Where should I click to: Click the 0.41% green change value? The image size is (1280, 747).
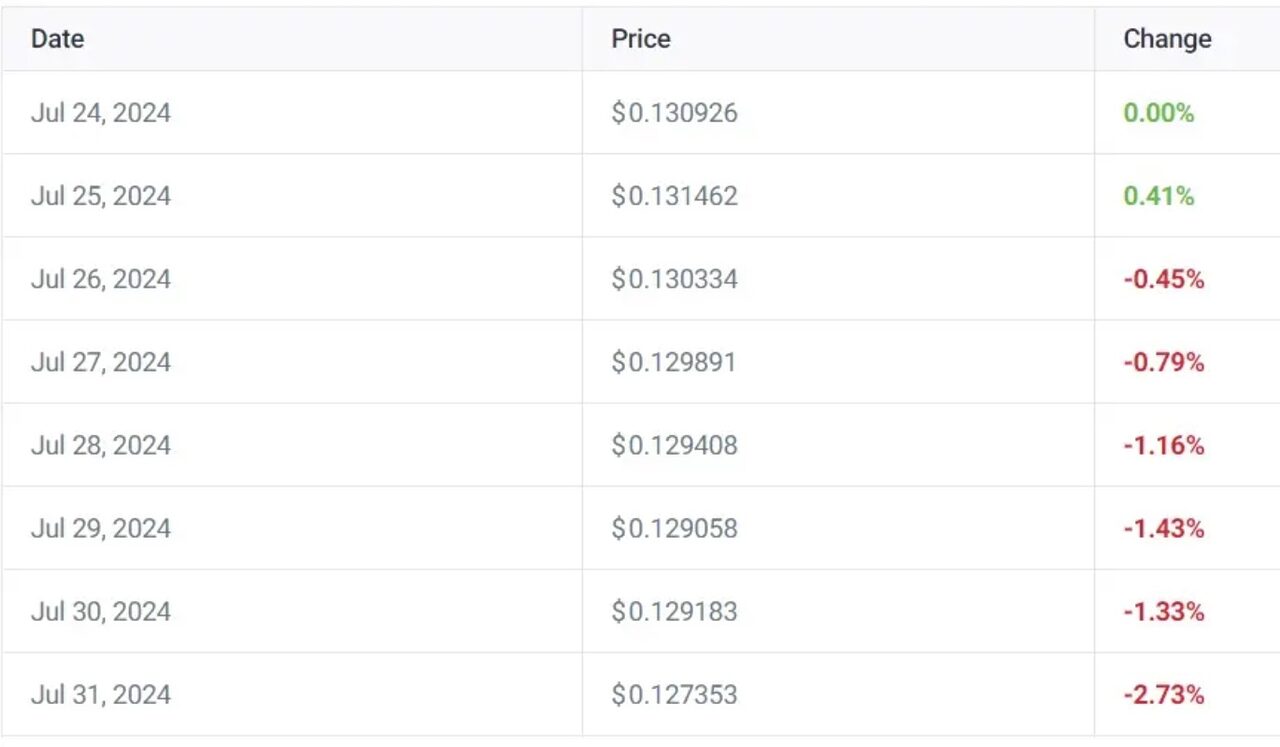tap(1159, 196)
